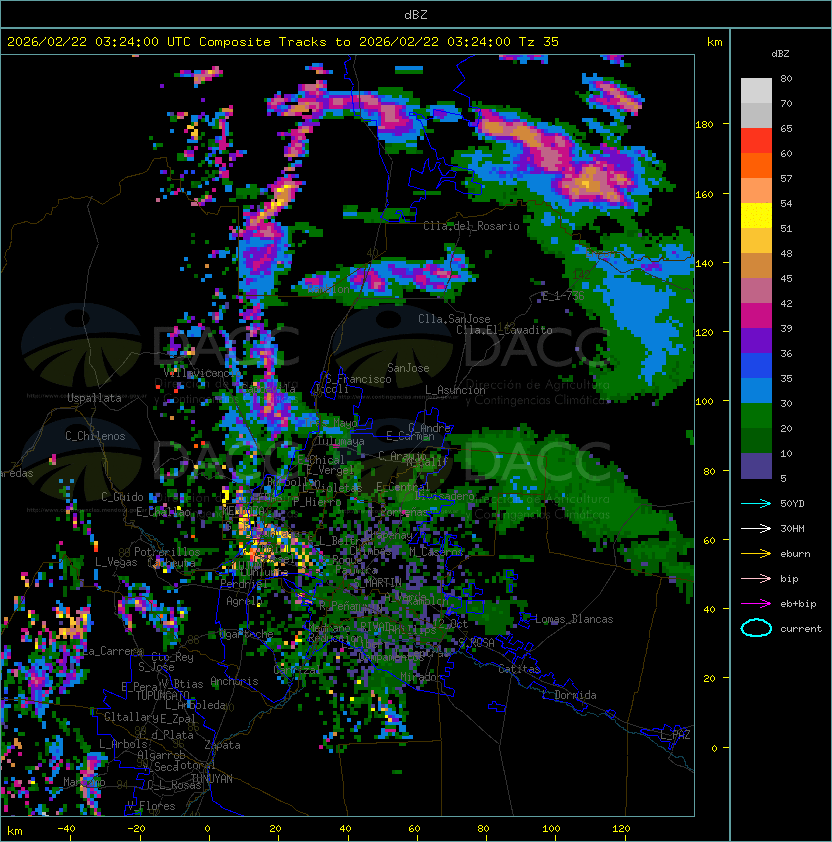Screen dimensions: 832x842
Task: Click the -40 km mark on horizontal axis
Action: pos(66,829)
